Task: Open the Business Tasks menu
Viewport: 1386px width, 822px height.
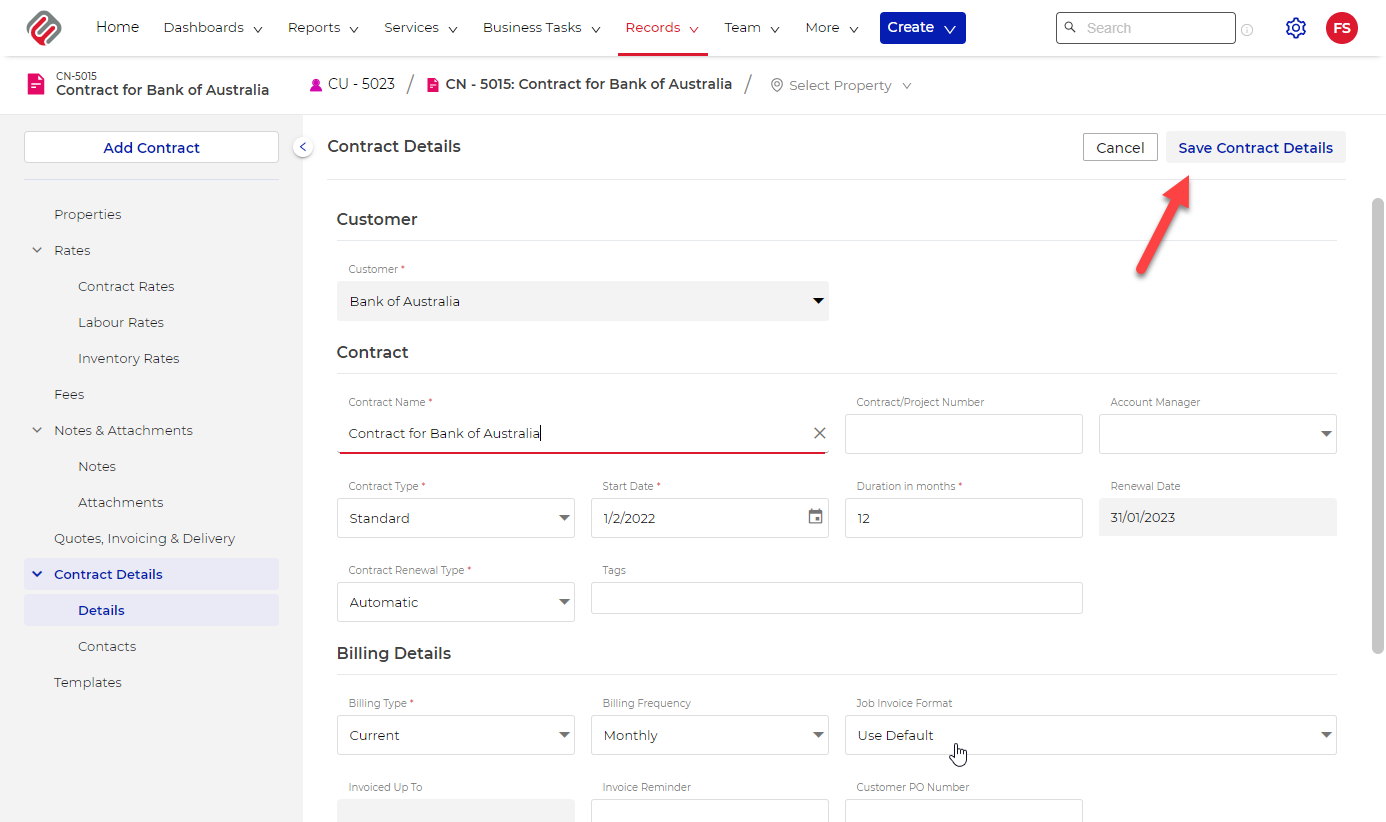Action: [x=542, y=28]
